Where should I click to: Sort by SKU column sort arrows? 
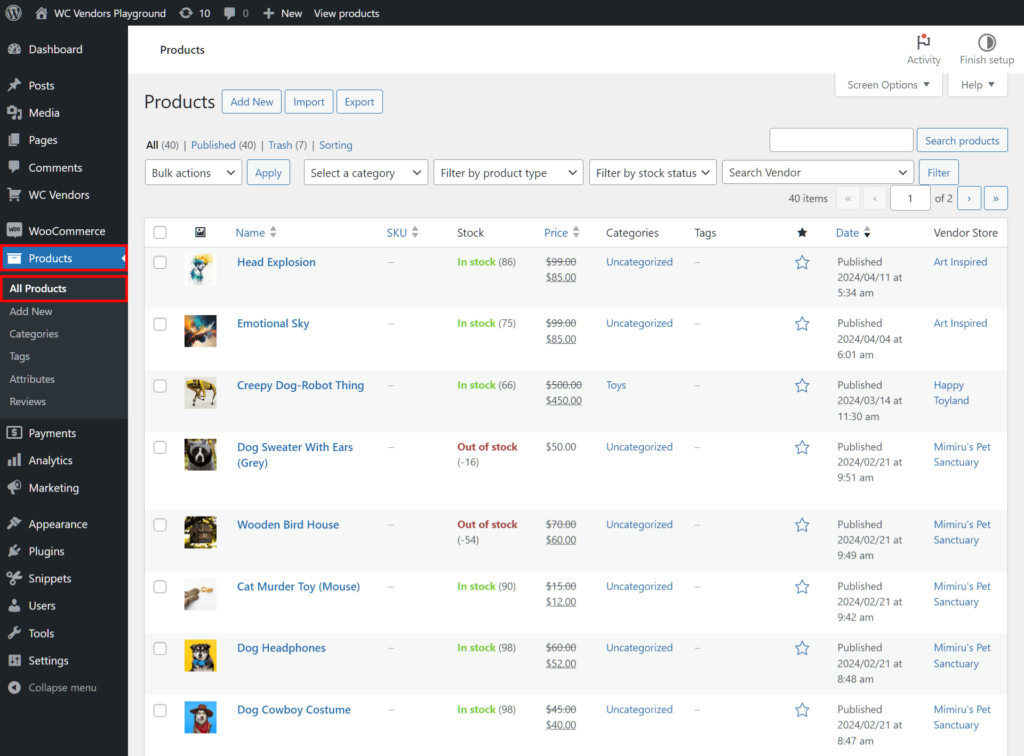[415, 232]
